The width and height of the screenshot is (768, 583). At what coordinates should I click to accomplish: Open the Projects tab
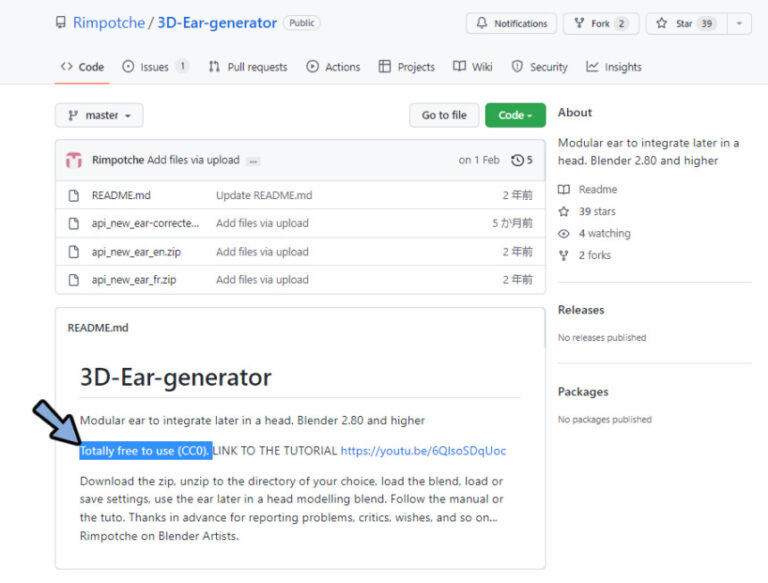407,67
